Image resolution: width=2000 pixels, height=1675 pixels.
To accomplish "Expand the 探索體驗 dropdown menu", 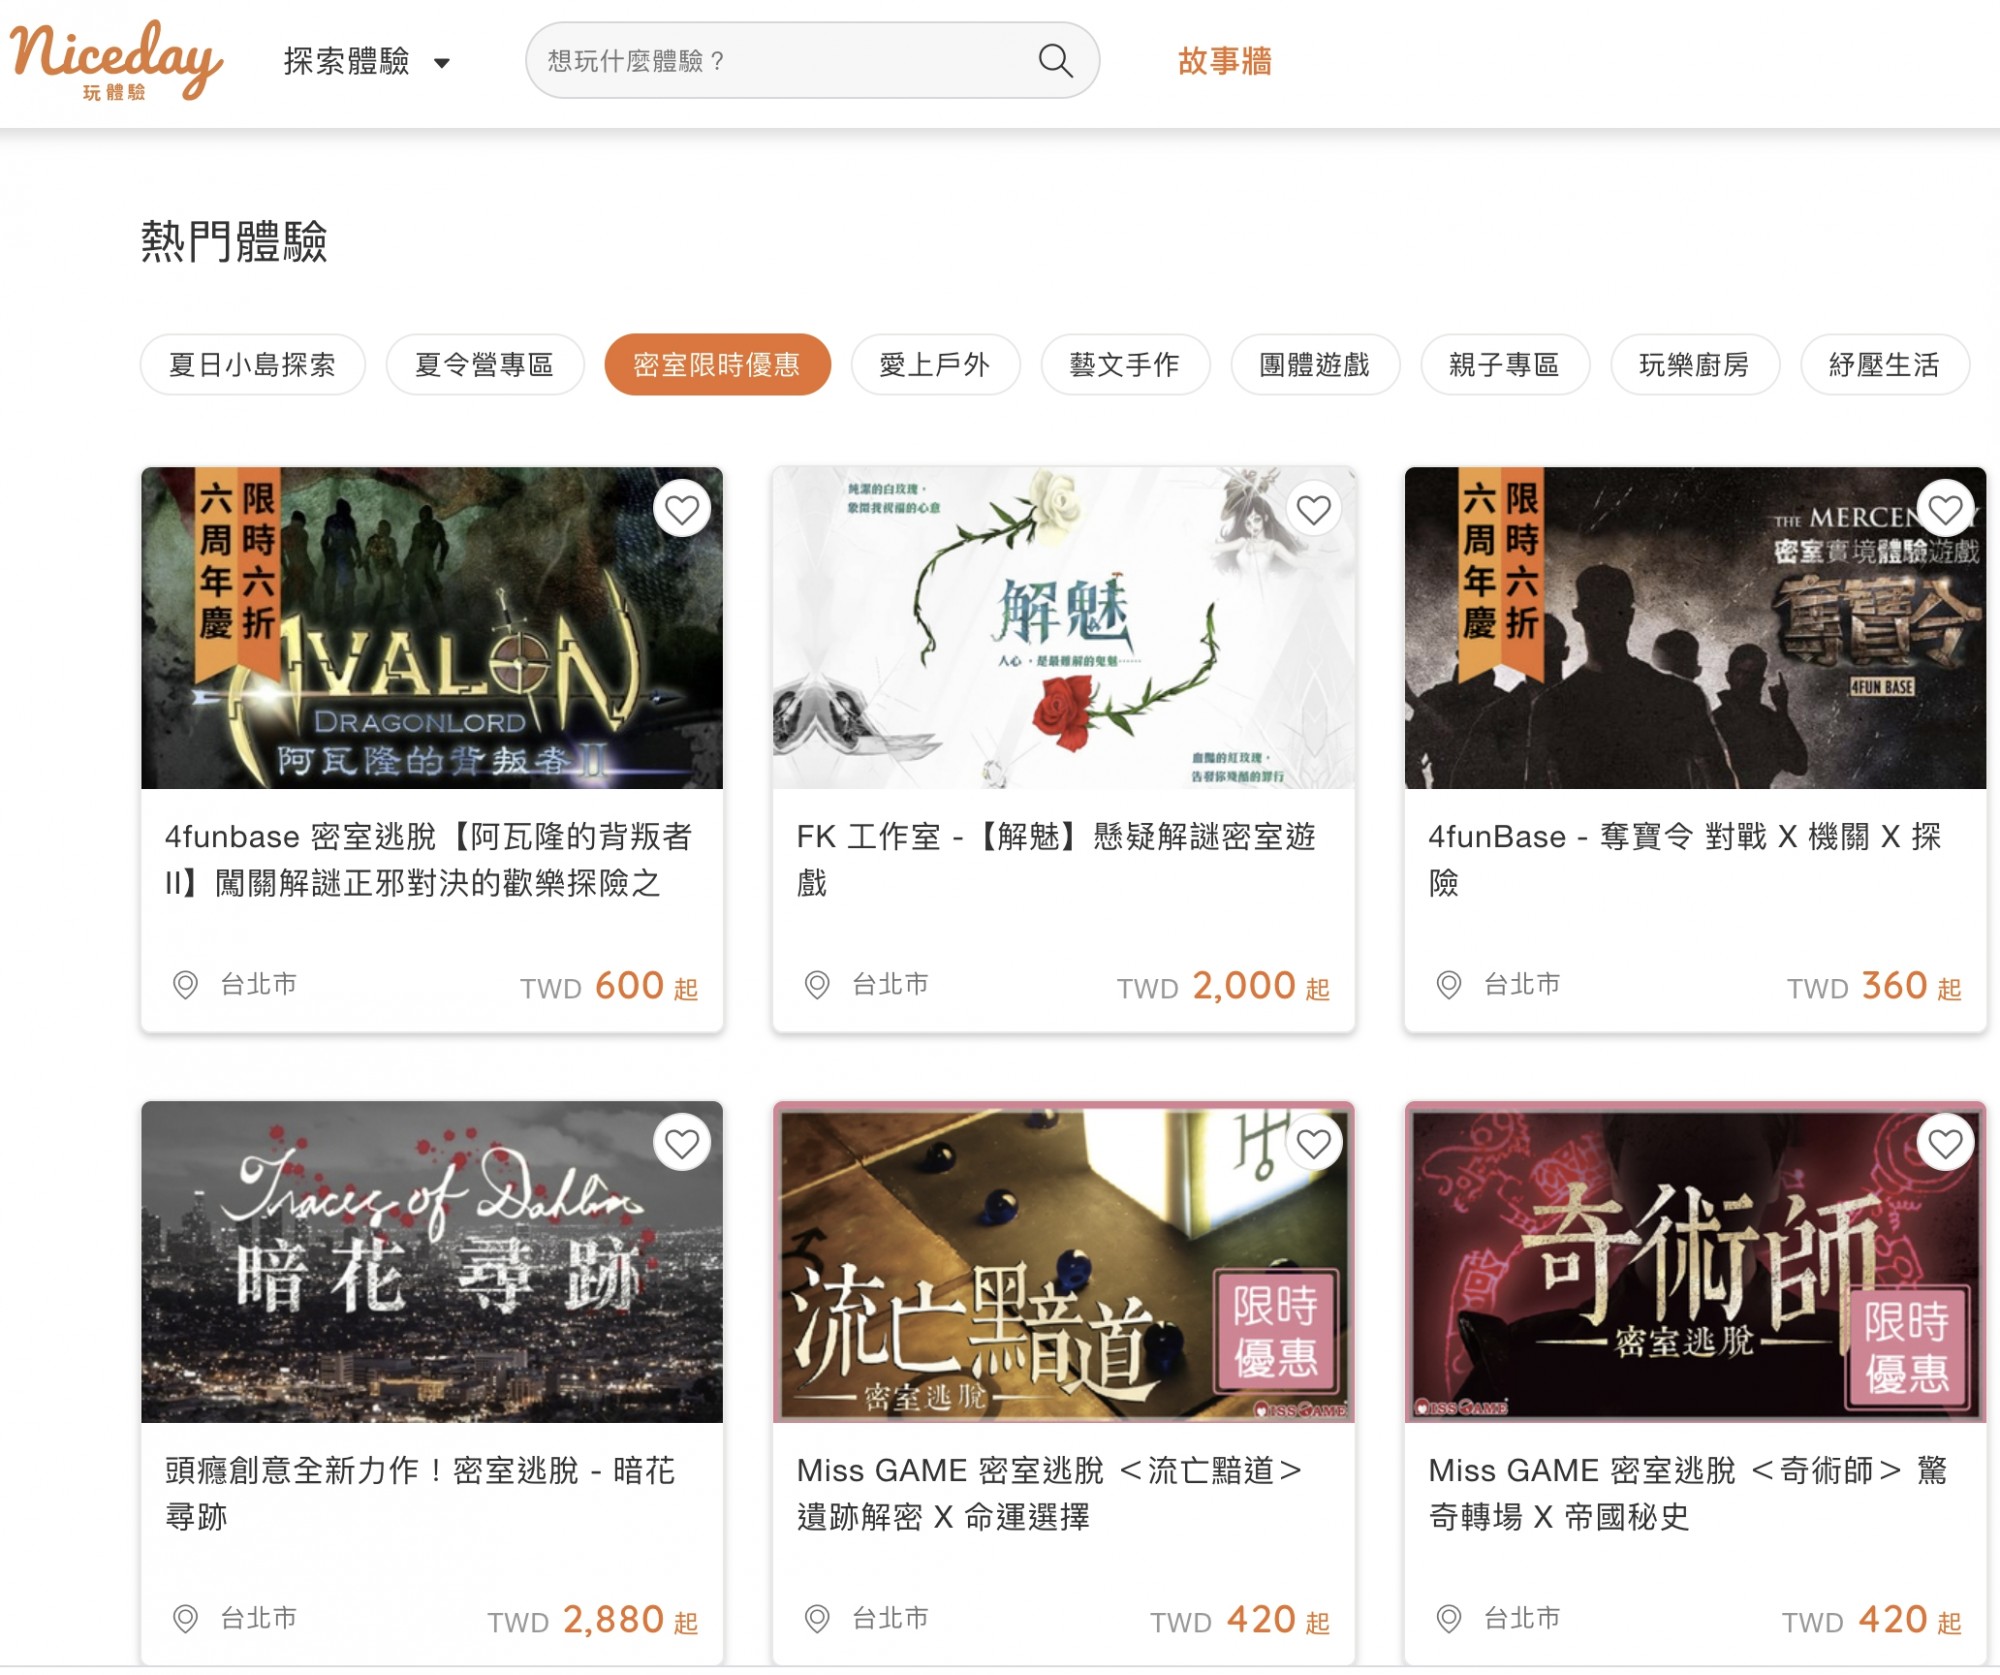I will tap(367, 62).
